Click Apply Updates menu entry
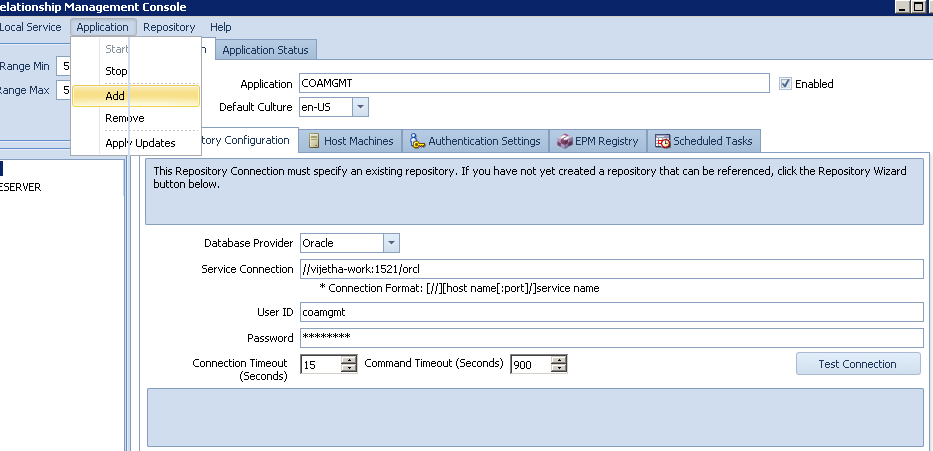933x451 pixels. pos(140,143)
